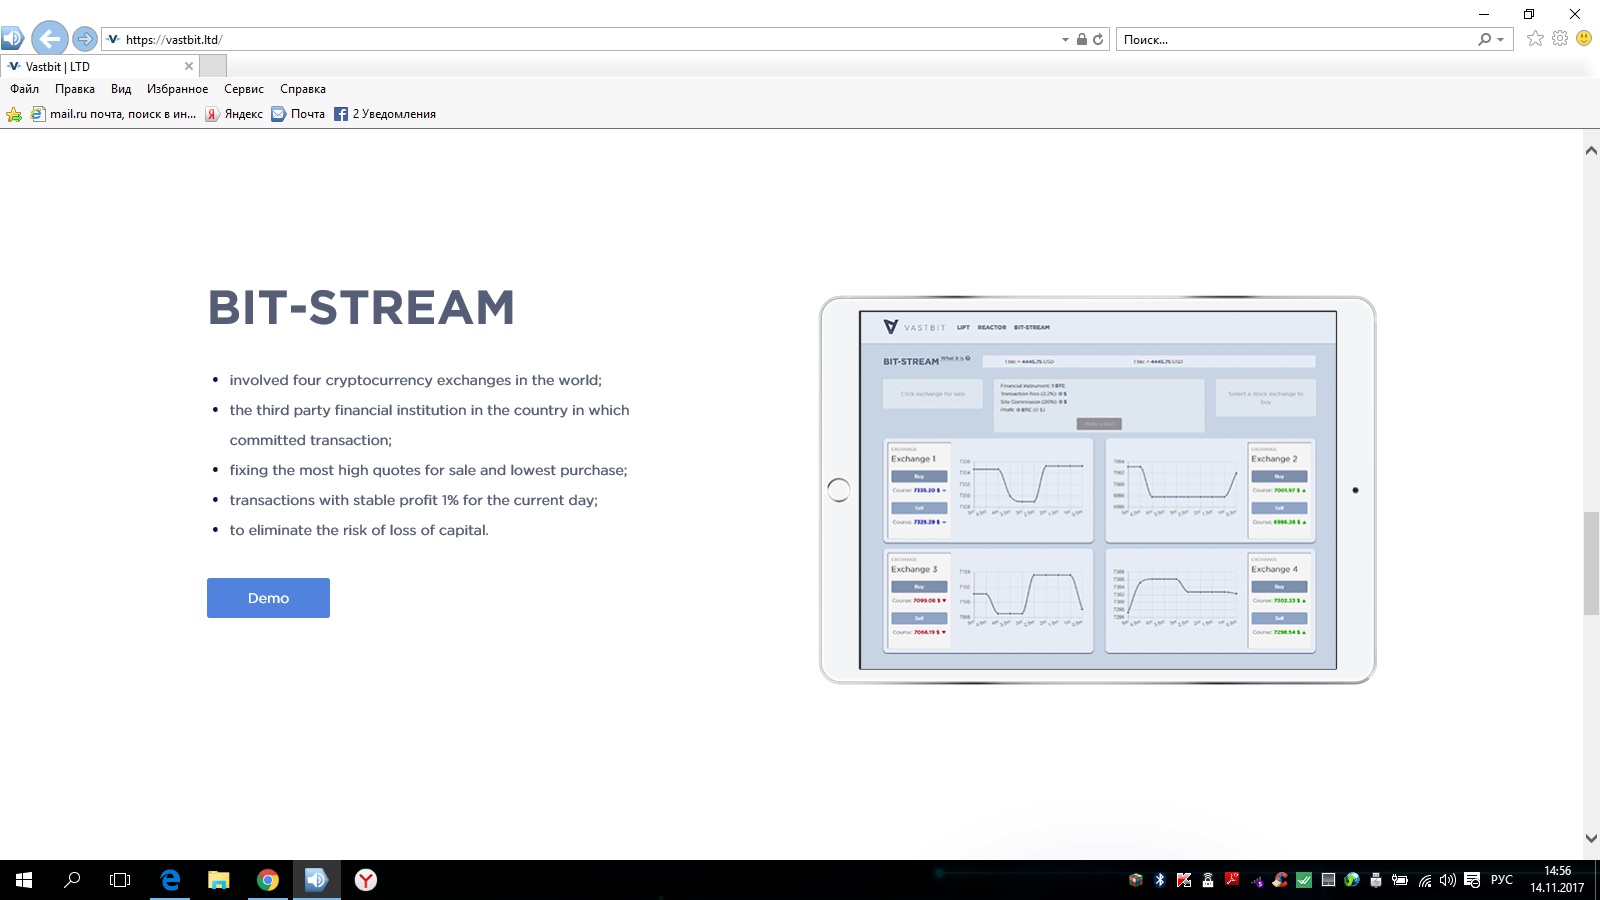Image resolution: width=1600 pixels, height=900 pixels.
Task: Expand the address bar autocomplete dropdown arrow
Action: pyautogui.click(x=1065, y=40)
